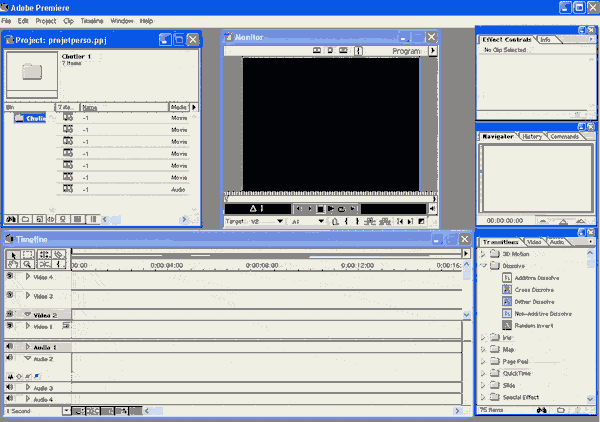Switch Project window to Thumbnail view
Screen dimensions: 600x422
click(x=78, y=219)
